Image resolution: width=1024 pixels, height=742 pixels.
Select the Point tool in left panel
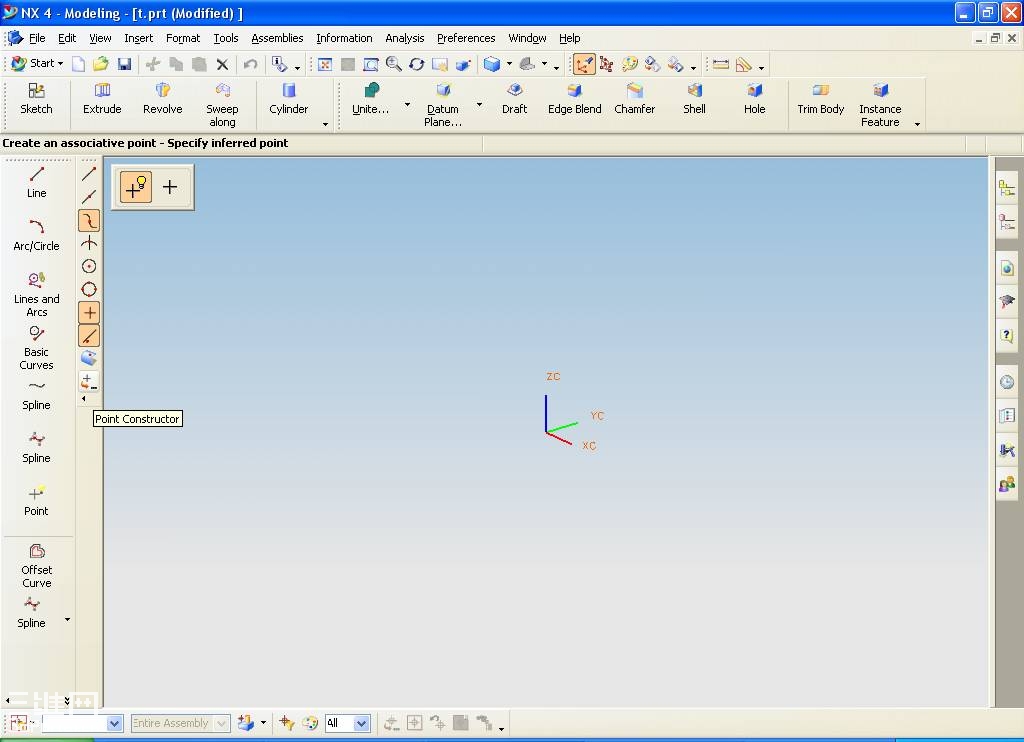37,500
